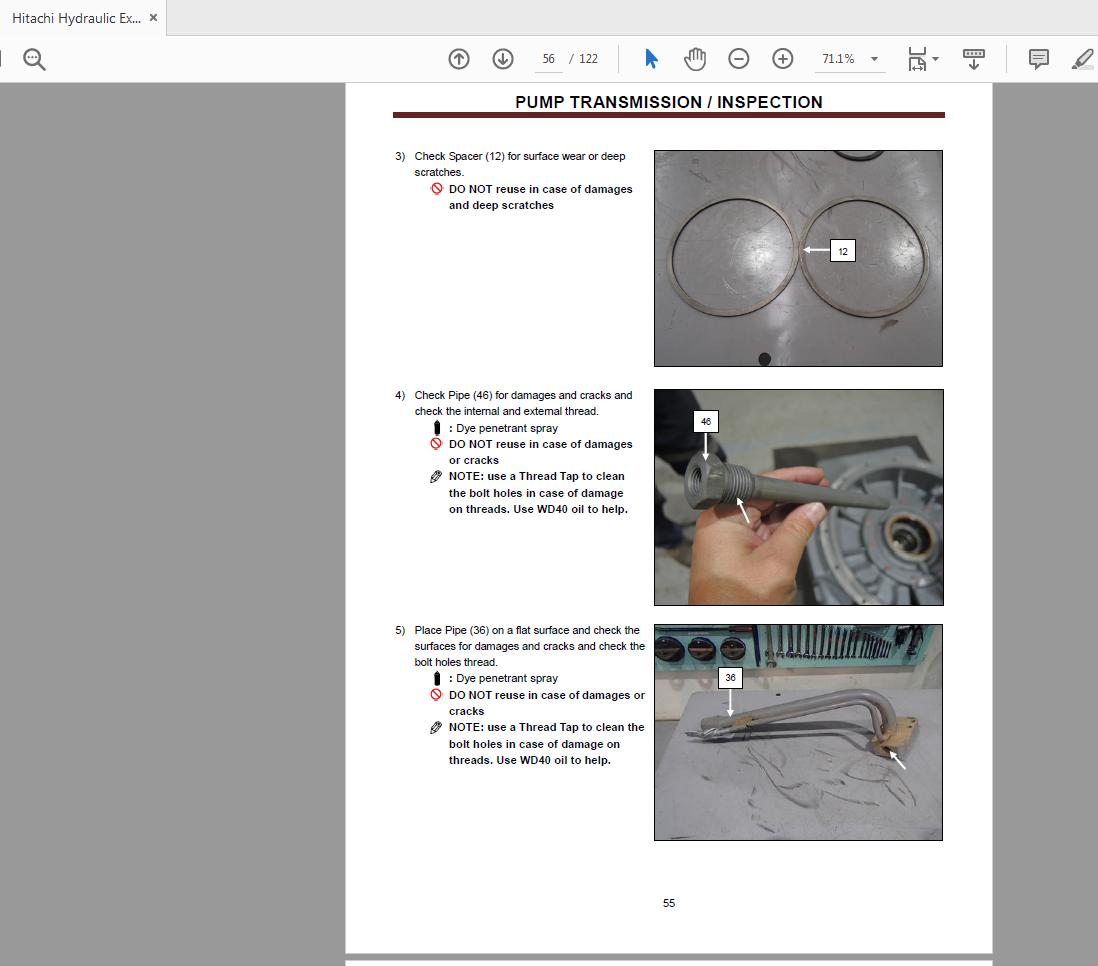Click the PUMP TRANSMISSION / INSPECTION heading
This screenshot has width=1098, height=966.
point(668,102)
